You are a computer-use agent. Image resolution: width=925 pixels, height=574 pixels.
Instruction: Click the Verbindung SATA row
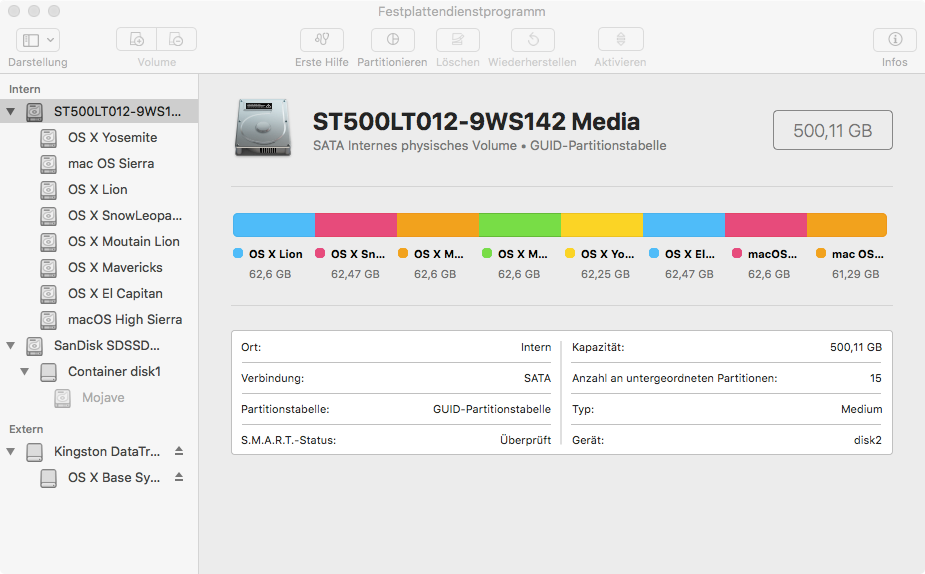[x=396, y=378]
